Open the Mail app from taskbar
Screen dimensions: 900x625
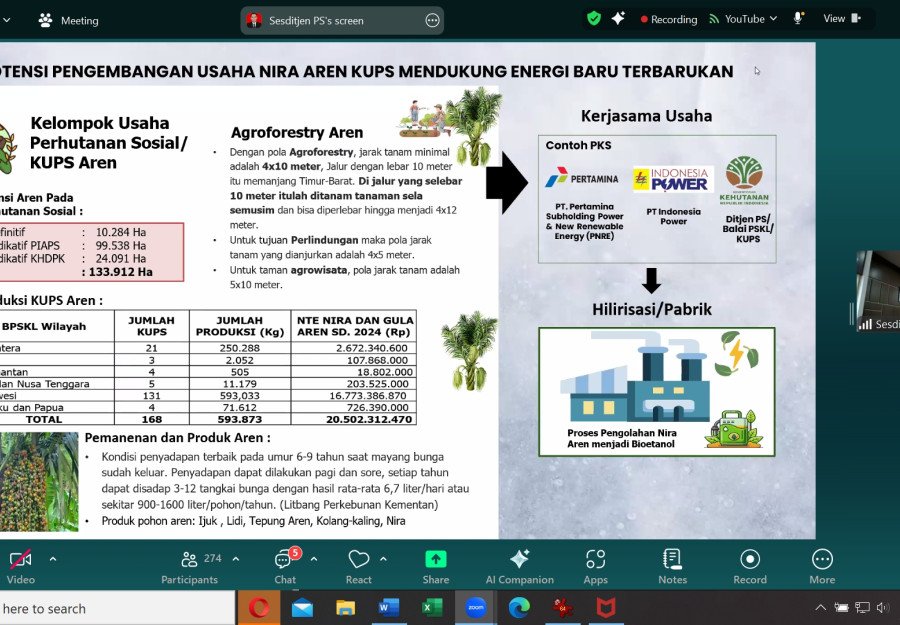pyautogui.click(x=302, y=607)
